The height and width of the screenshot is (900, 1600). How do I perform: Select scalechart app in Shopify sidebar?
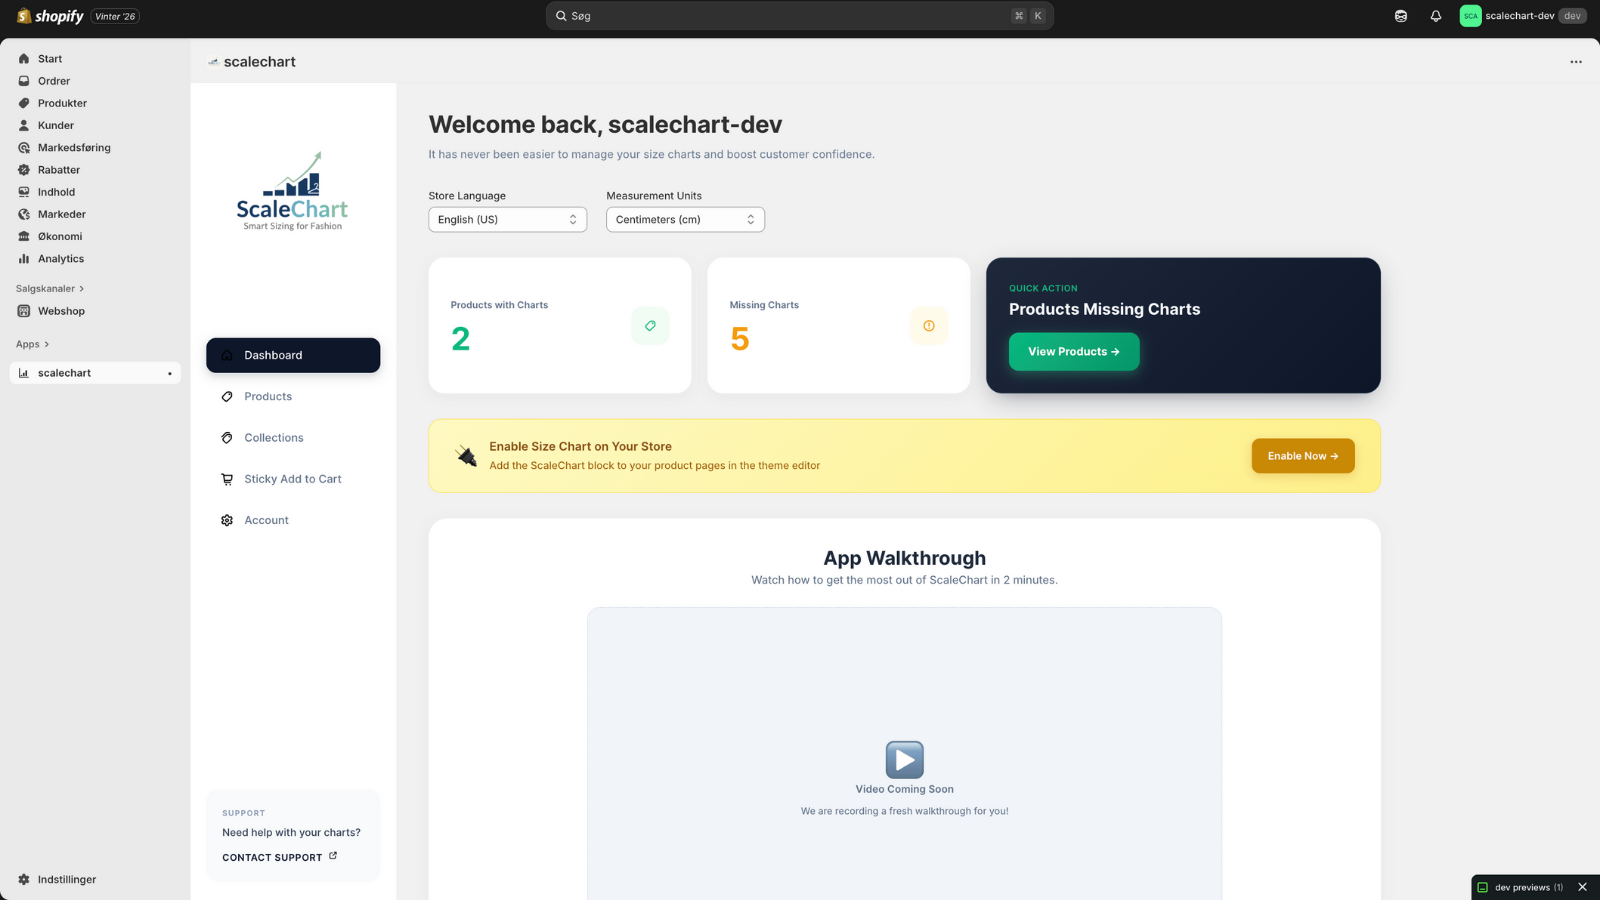click(x=95, y=373)
